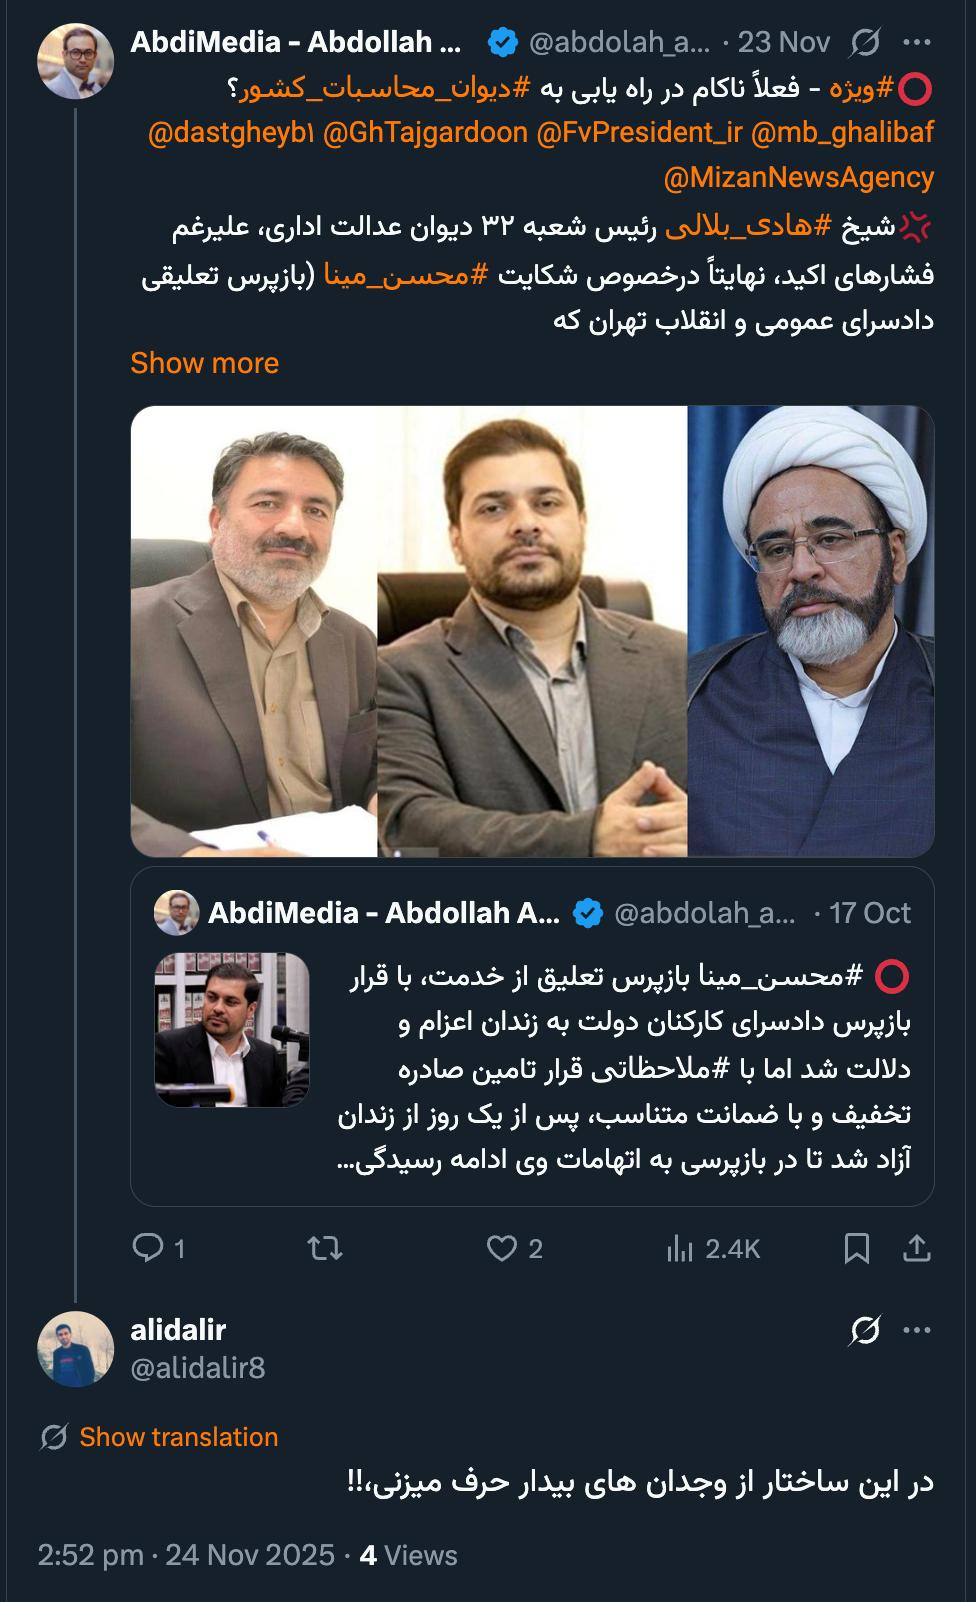
Task: Click Grok icon on alidalir's reply
Action: coord(864,1330)
